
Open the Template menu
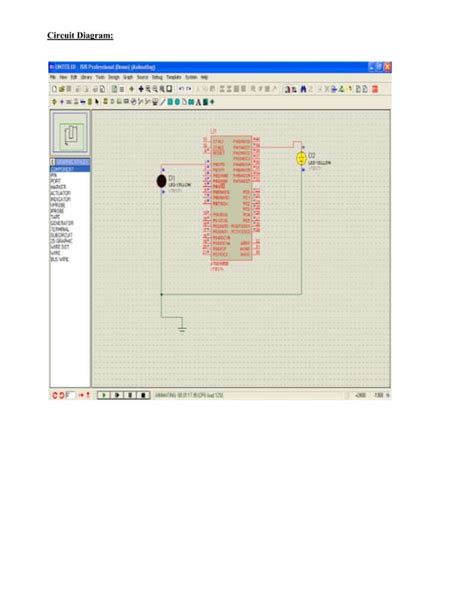click(174, 77)
